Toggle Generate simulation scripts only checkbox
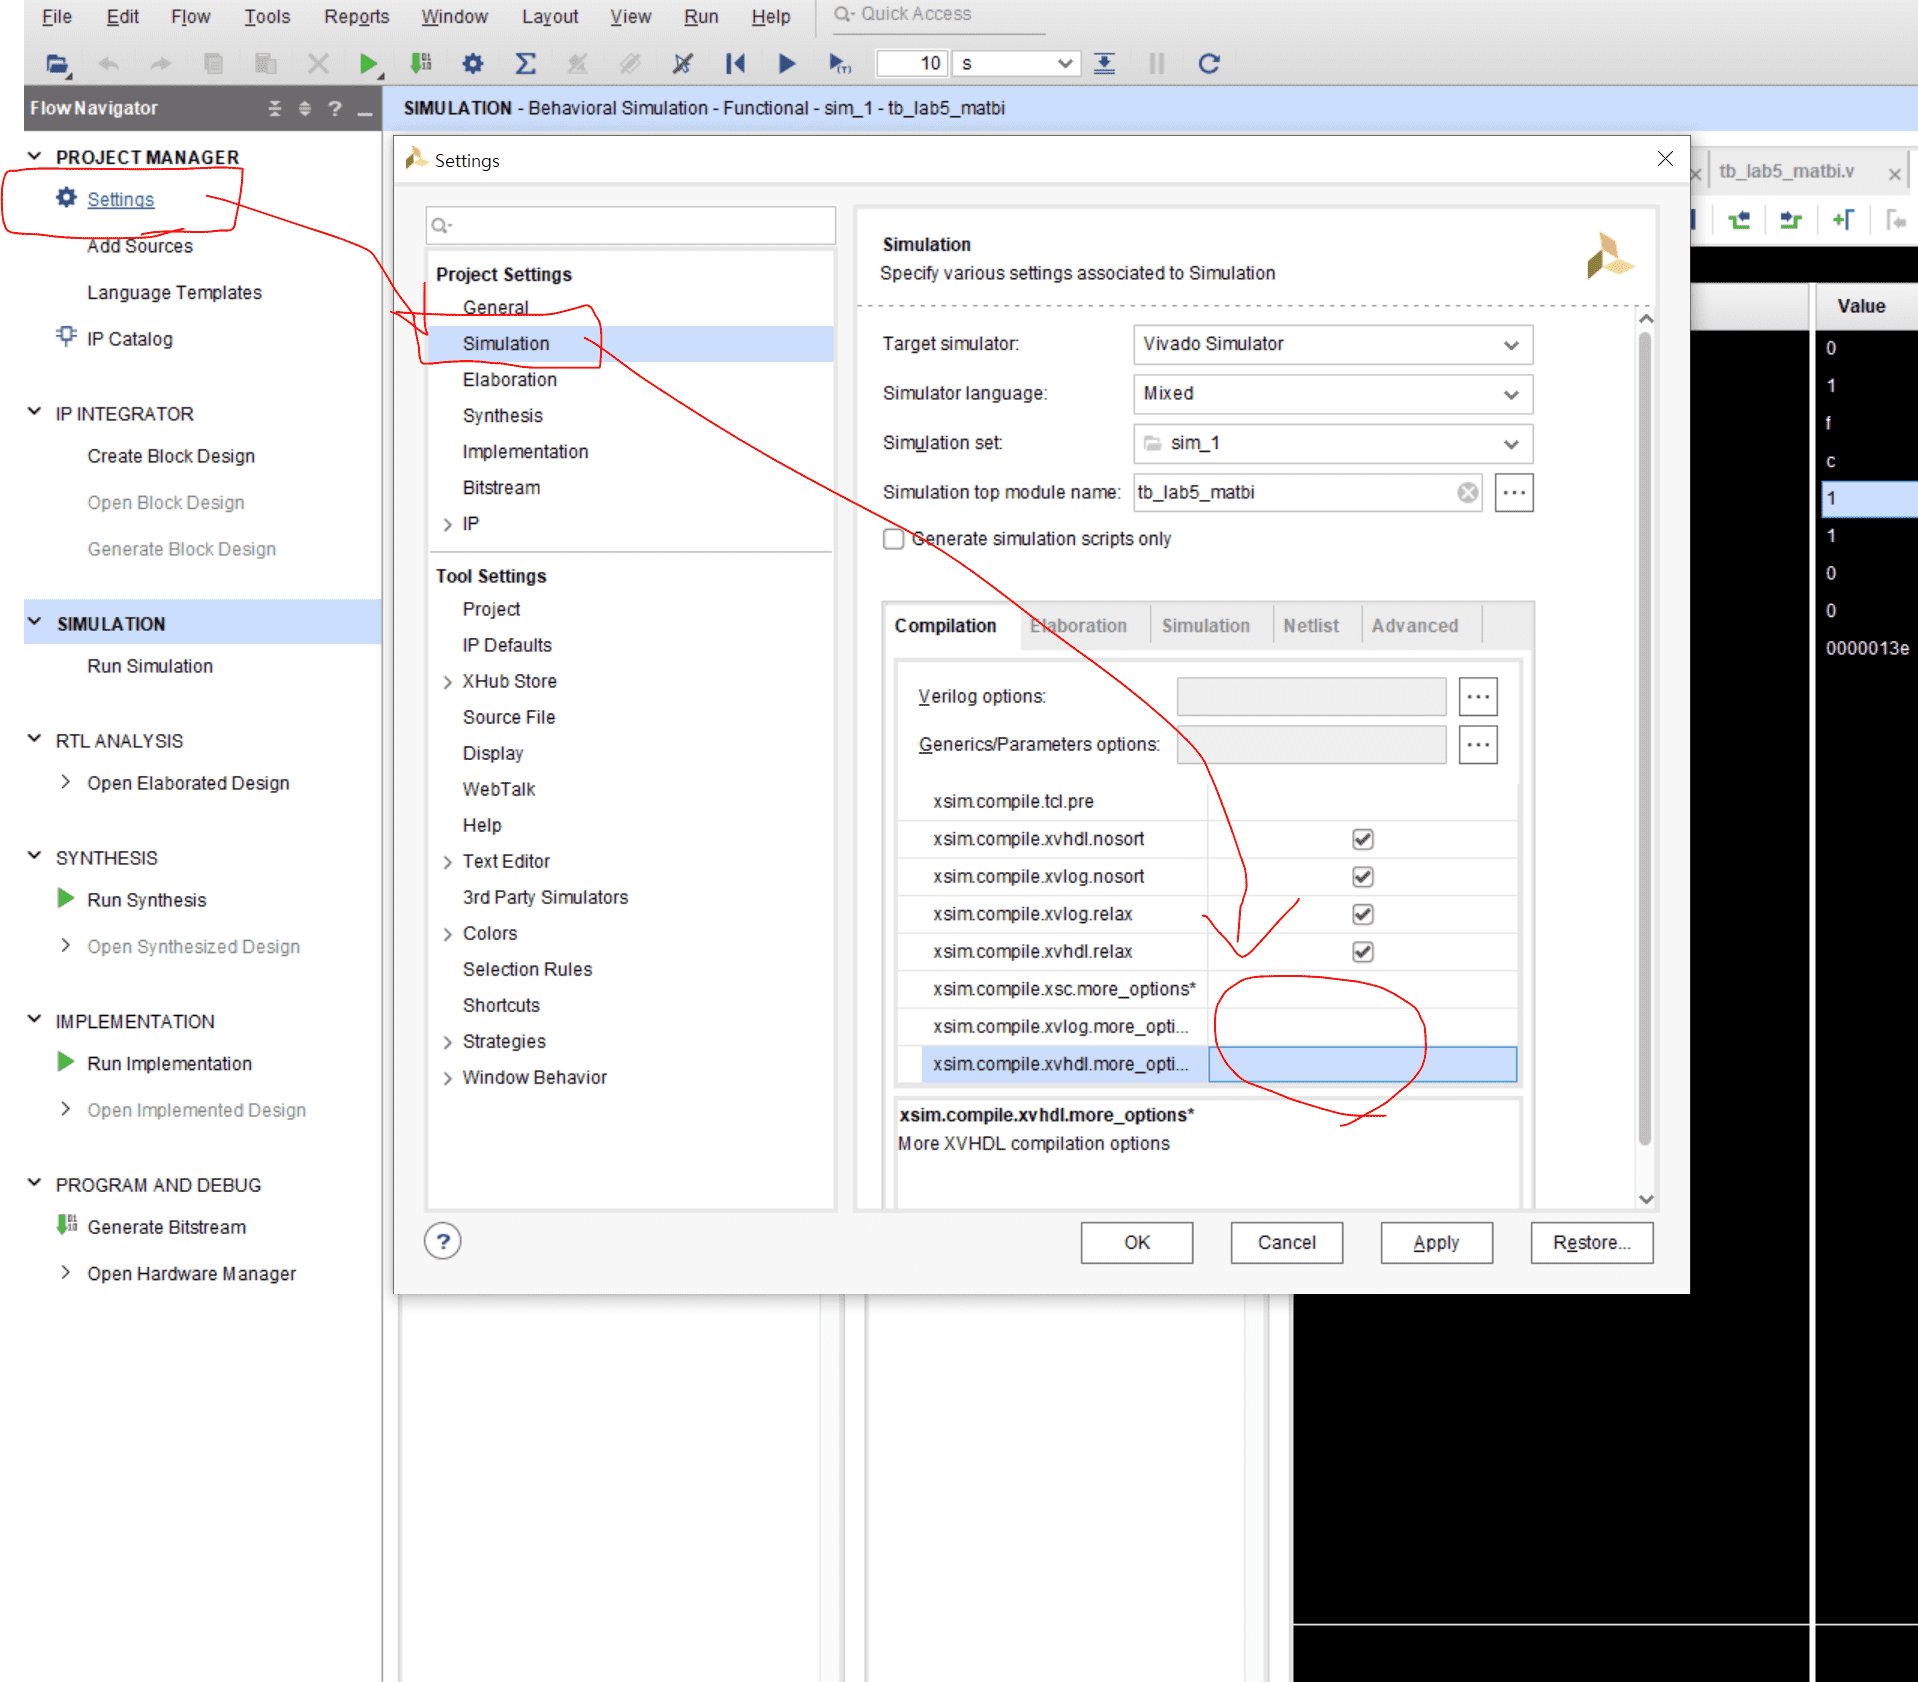 (x=893, y=539)
